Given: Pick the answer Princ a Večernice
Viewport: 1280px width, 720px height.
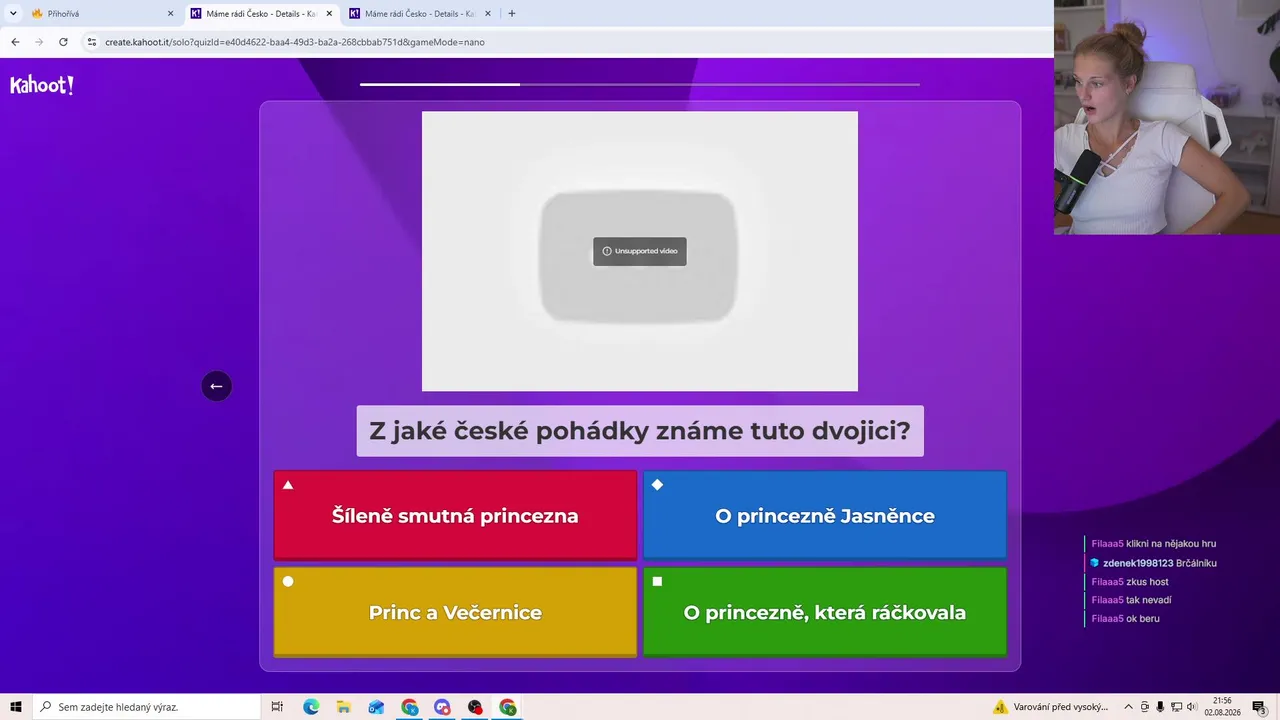Looking at the screenshot, I should [x=455, y=612].
